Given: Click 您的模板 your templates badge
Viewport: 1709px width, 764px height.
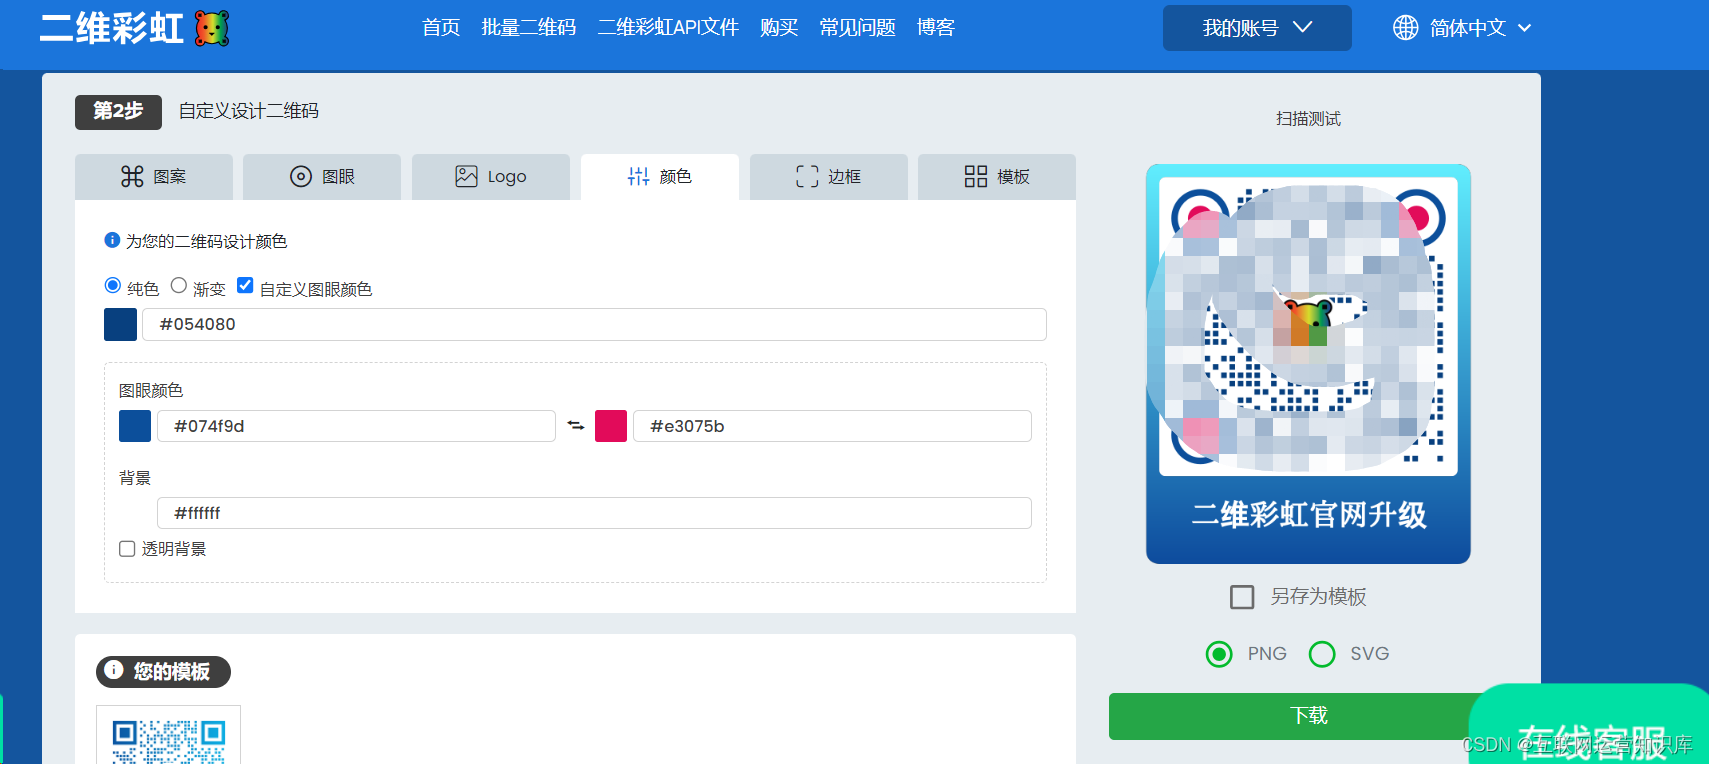Looking at the screenshot, I should (x=163, y=671).
